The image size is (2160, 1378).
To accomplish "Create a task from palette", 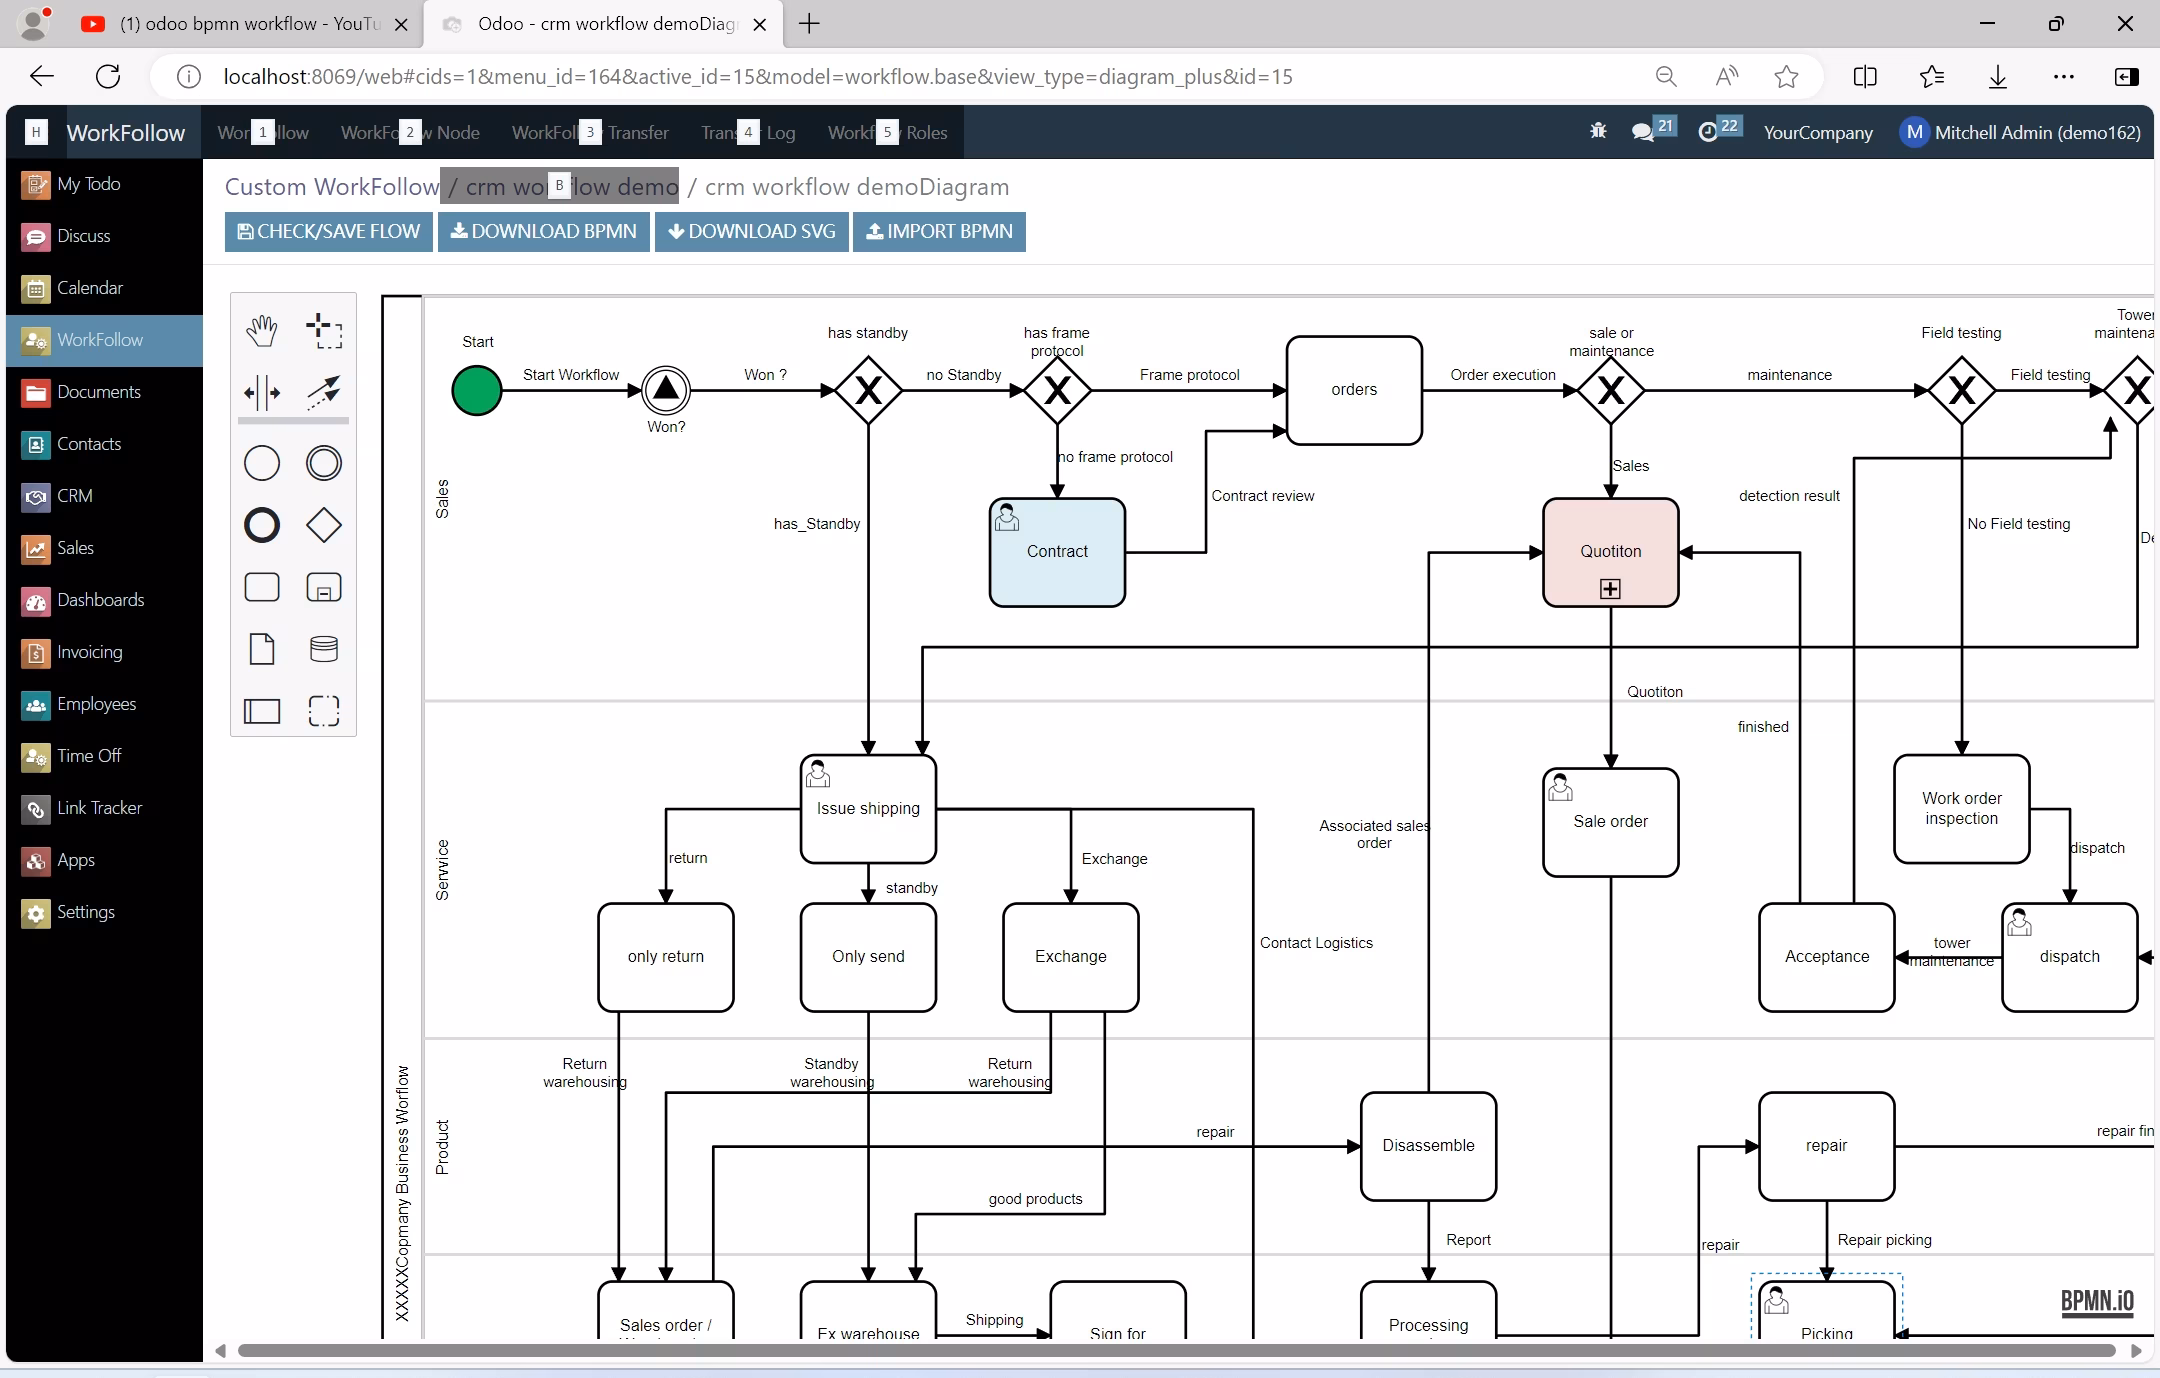I will 262,587.
